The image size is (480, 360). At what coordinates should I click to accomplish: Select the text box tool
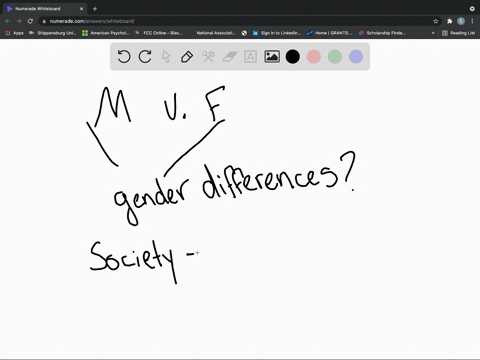(250, 57)
